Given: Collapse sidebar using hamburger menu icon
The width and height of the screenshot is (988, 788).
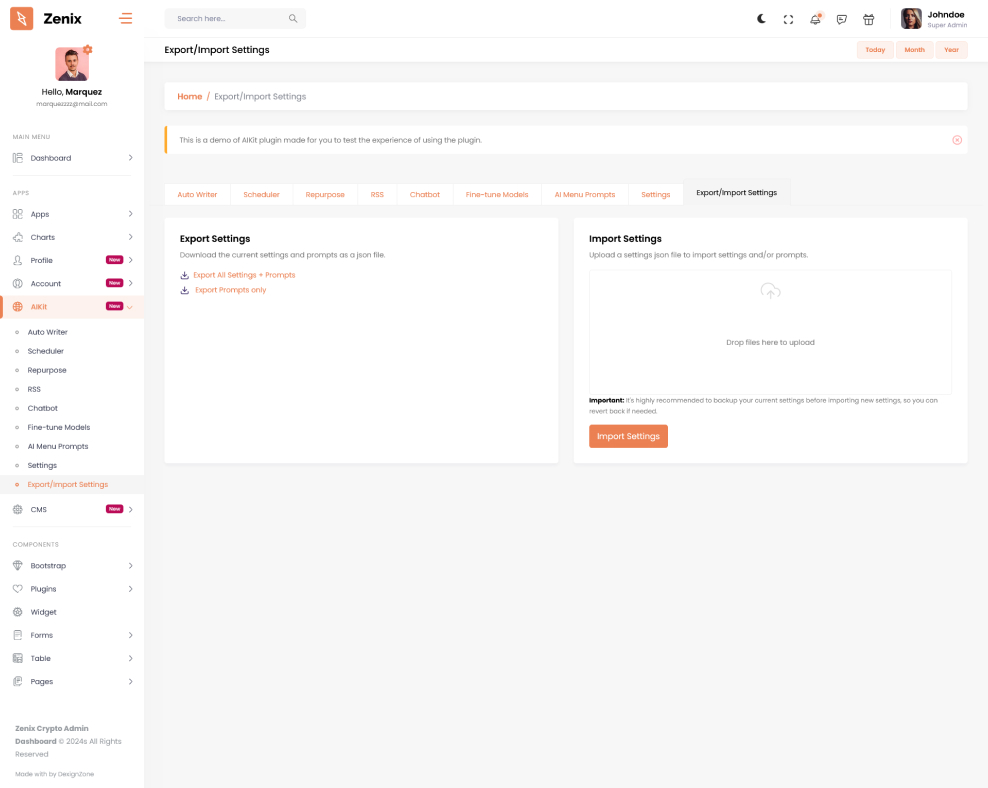Looking at the screenshot, I should click(x=125, y=18).
